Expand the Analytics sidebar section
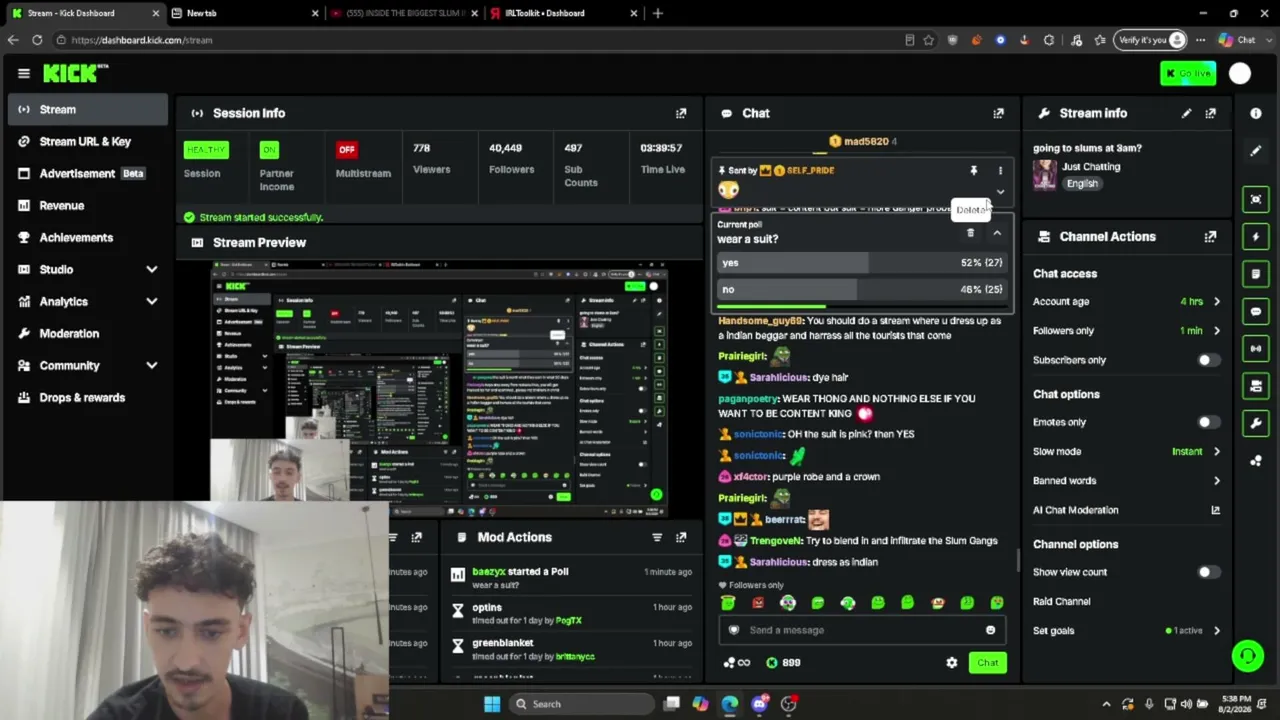Screen dimensions: 1280x720 pyautogui.click(x=151, y=301)
